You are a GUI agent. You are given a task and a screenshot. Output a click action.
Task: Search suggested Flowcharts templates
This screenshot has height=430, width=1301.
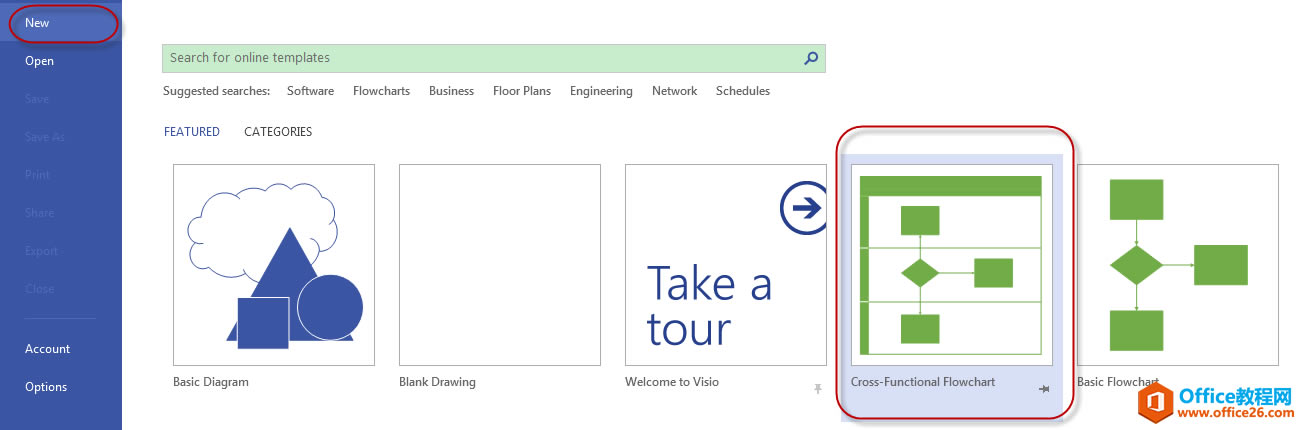pos(381,91)
